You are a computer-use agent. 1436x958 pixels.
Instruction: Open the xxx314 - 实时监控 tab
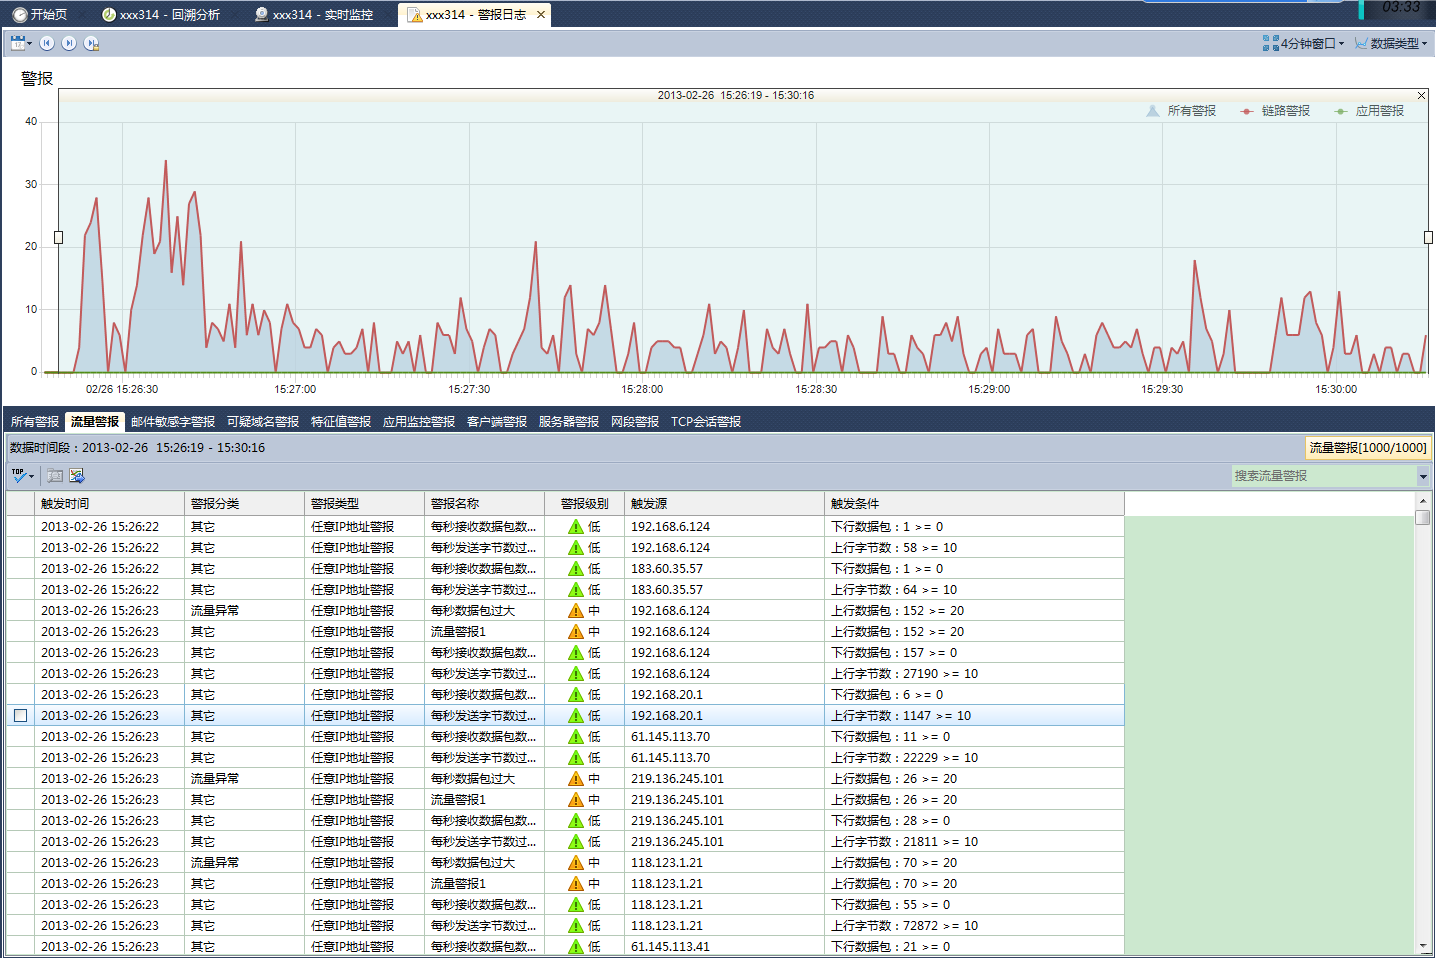314,15
